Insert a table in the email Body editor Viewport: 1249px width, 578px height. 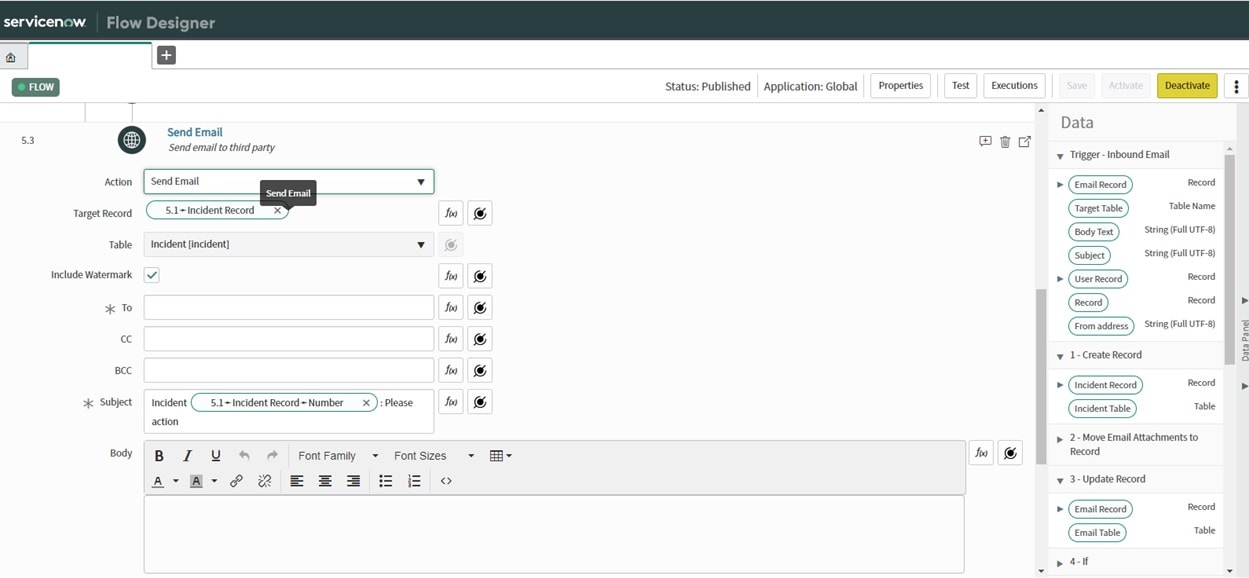point(495,455)
